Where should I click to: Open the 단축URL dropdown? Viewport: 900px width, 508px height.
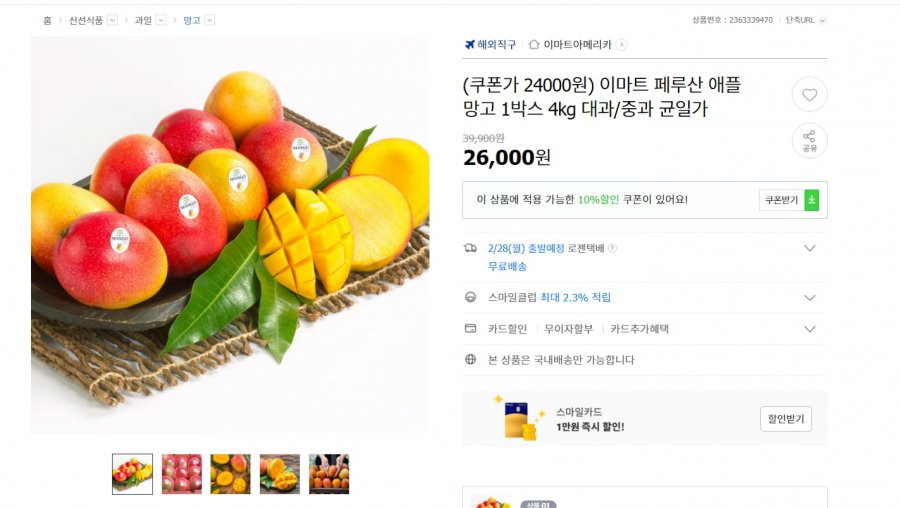click(823, 20)
